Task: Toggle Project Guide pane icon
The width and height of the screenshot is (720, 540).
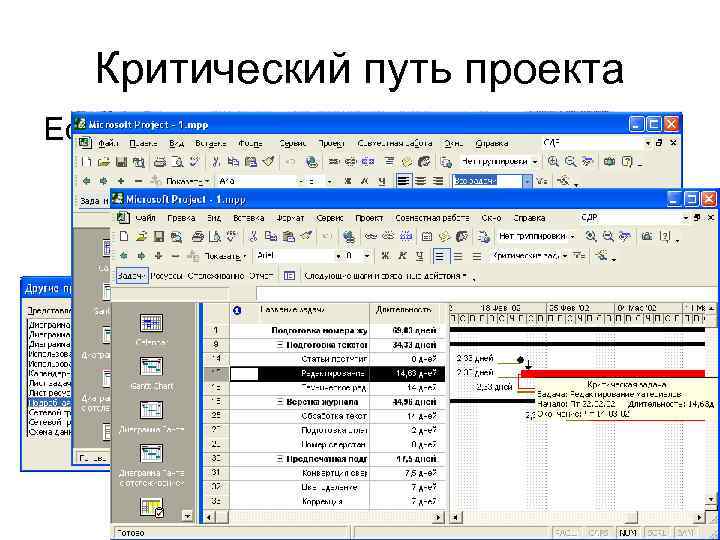Action: click(289, 276)
